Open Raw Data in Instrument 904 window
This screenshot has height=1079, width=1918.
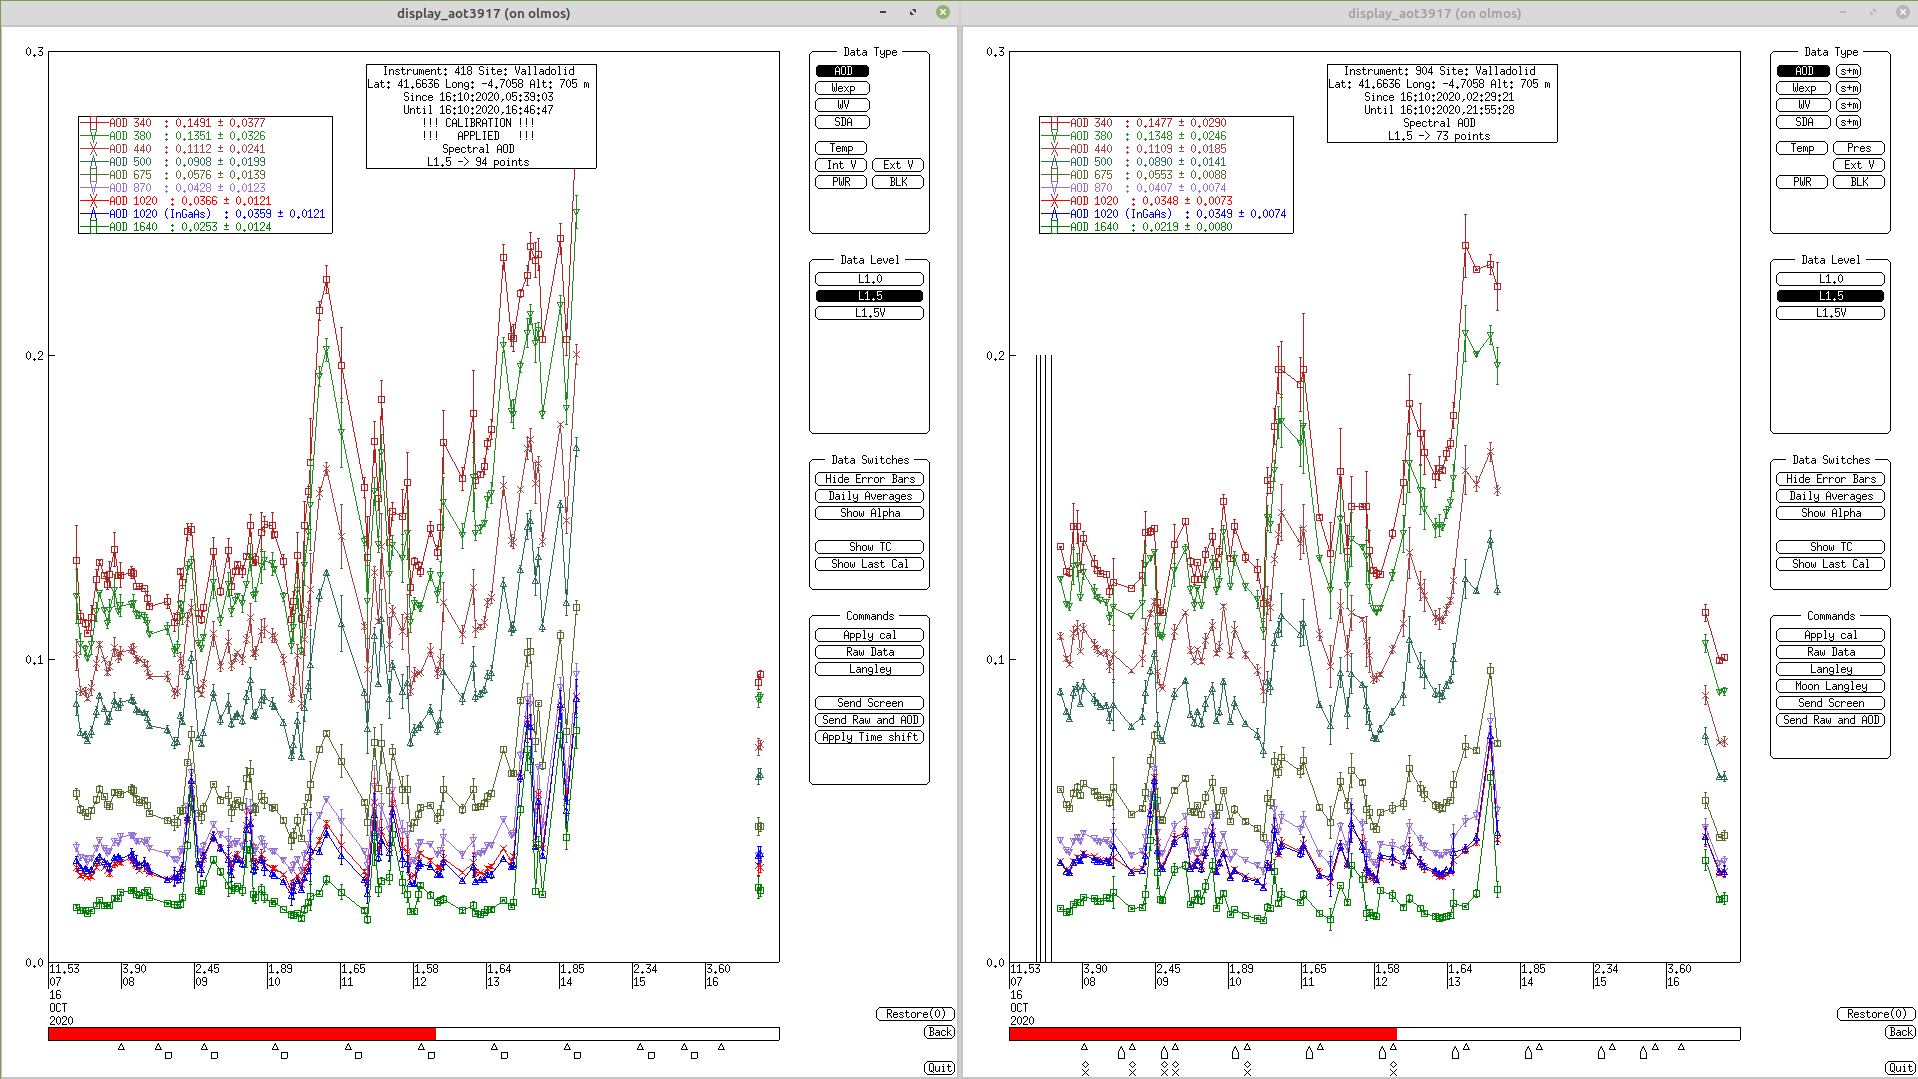coord(1830,652)
